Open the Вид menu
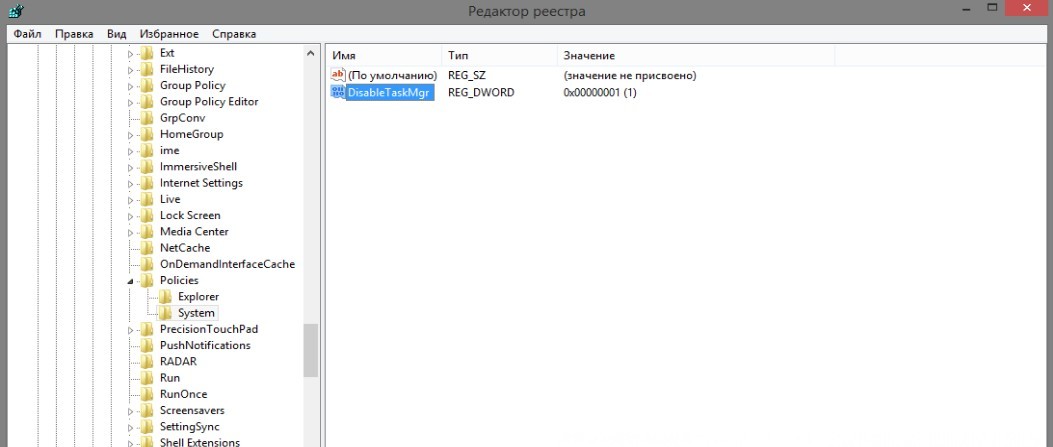Viewport: 1053px width, 447px height. coord(116,34)
